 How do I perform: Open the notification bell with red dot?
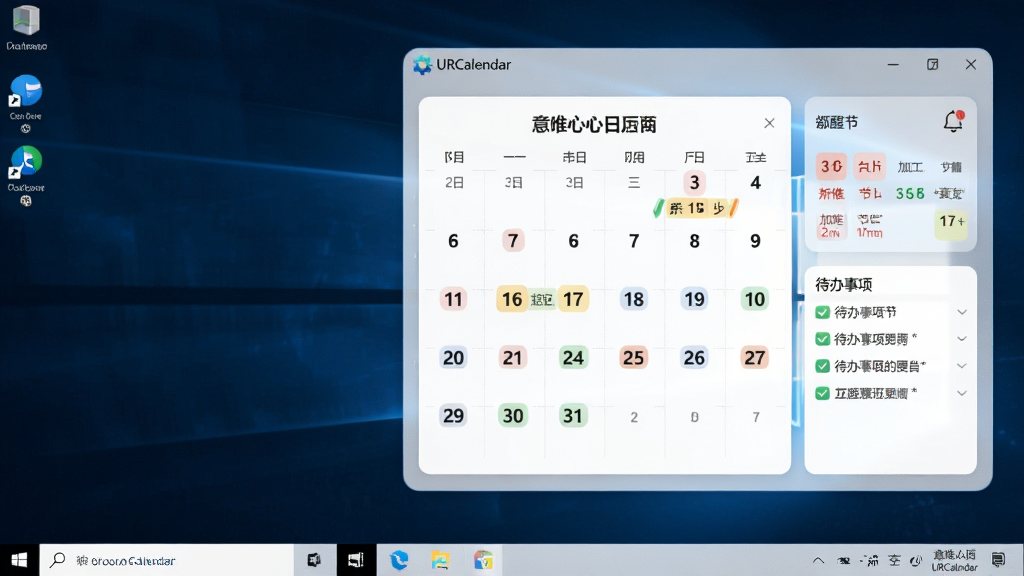[x=953, y=121]
